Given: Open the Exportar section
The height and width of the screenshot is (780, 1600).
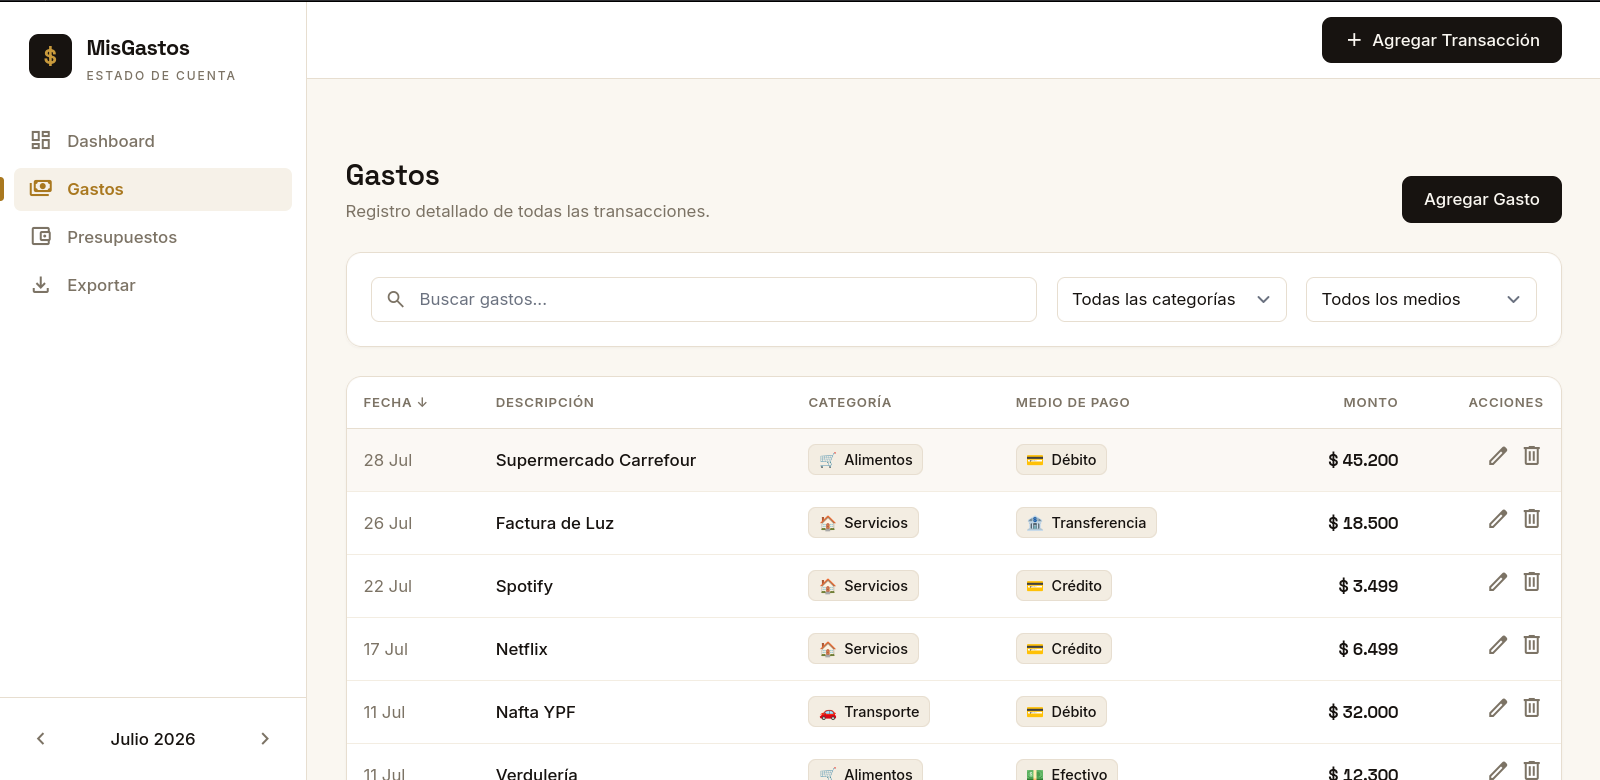Looking at the screenshot, I should point(153,285).
